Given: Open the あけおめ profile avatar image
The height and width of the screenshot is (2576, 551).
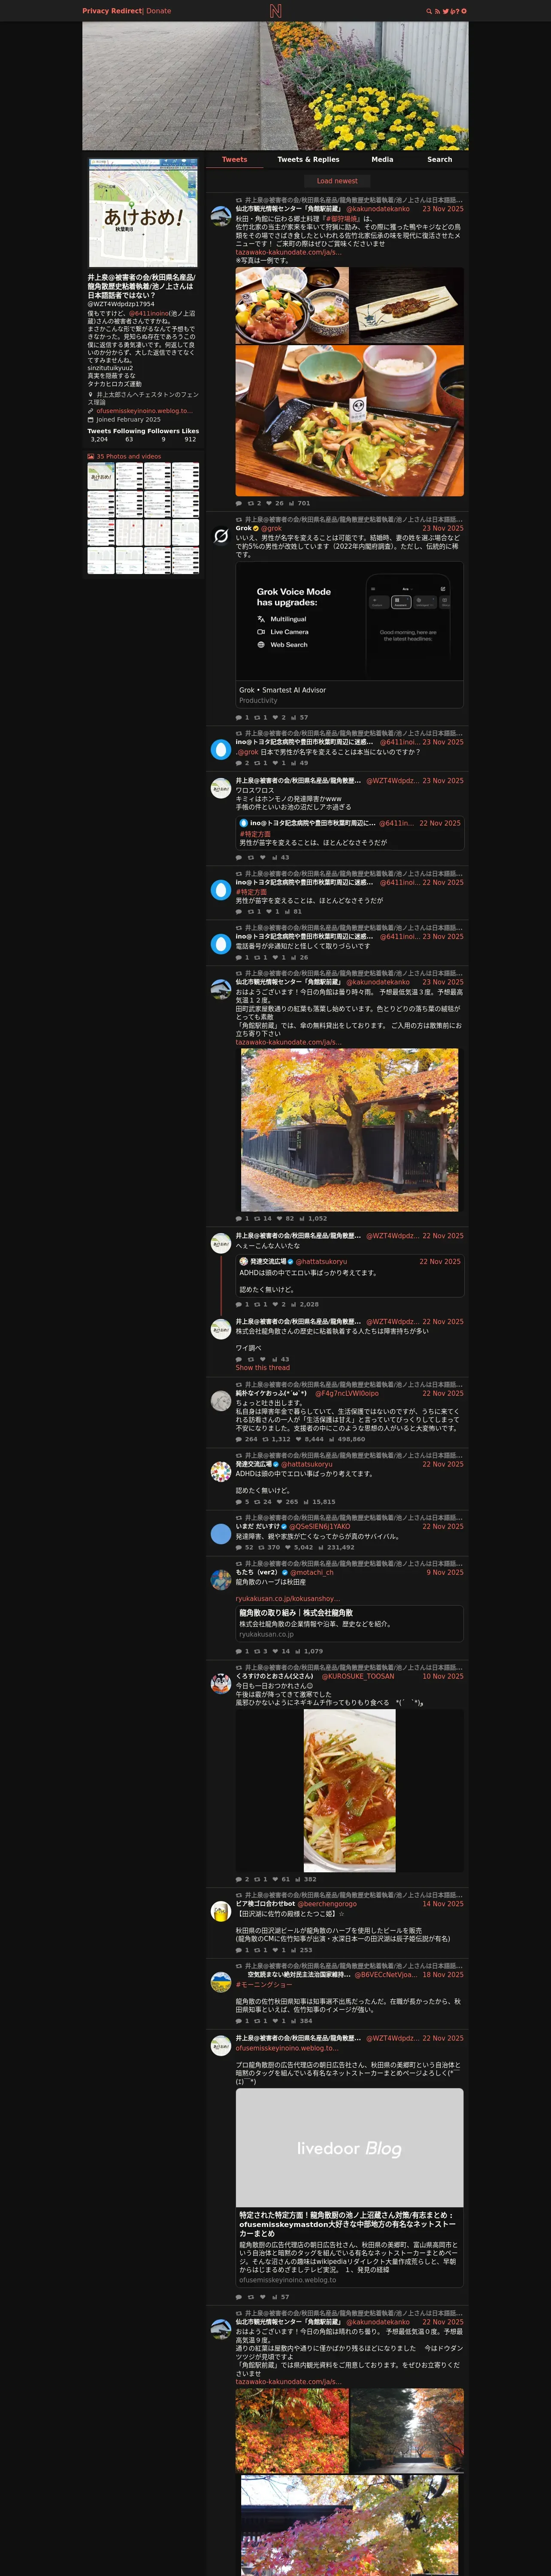Looking at the screenshot, I should 143,213.
